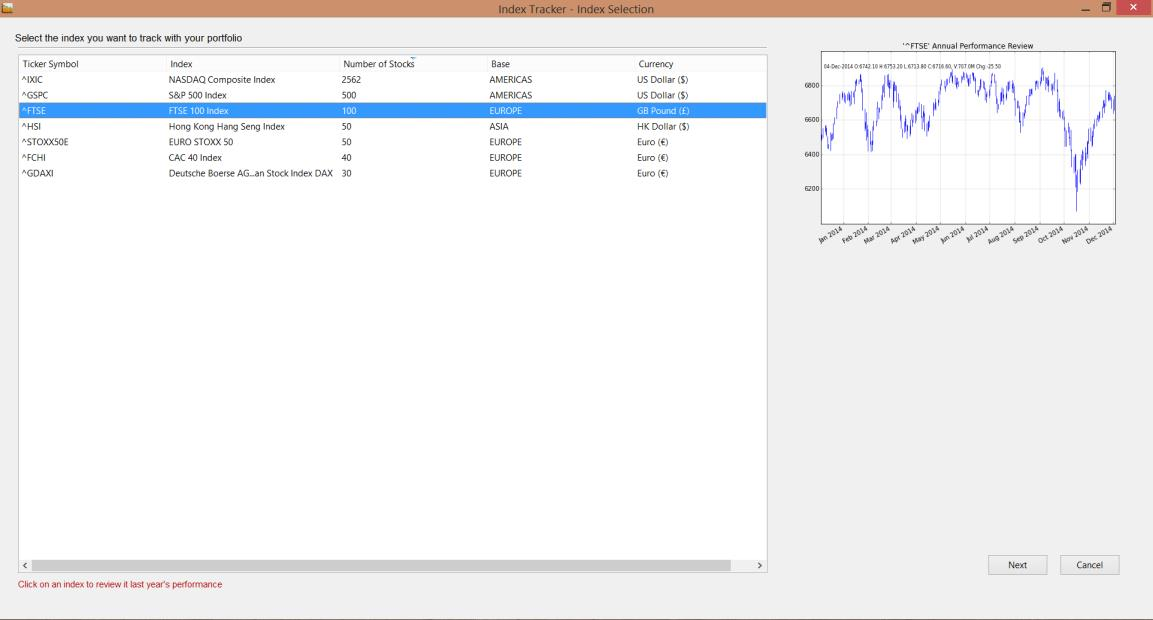The image size is (1153, 620).
Task: Click the left scroll arrow of list
Action: [25, 566]
